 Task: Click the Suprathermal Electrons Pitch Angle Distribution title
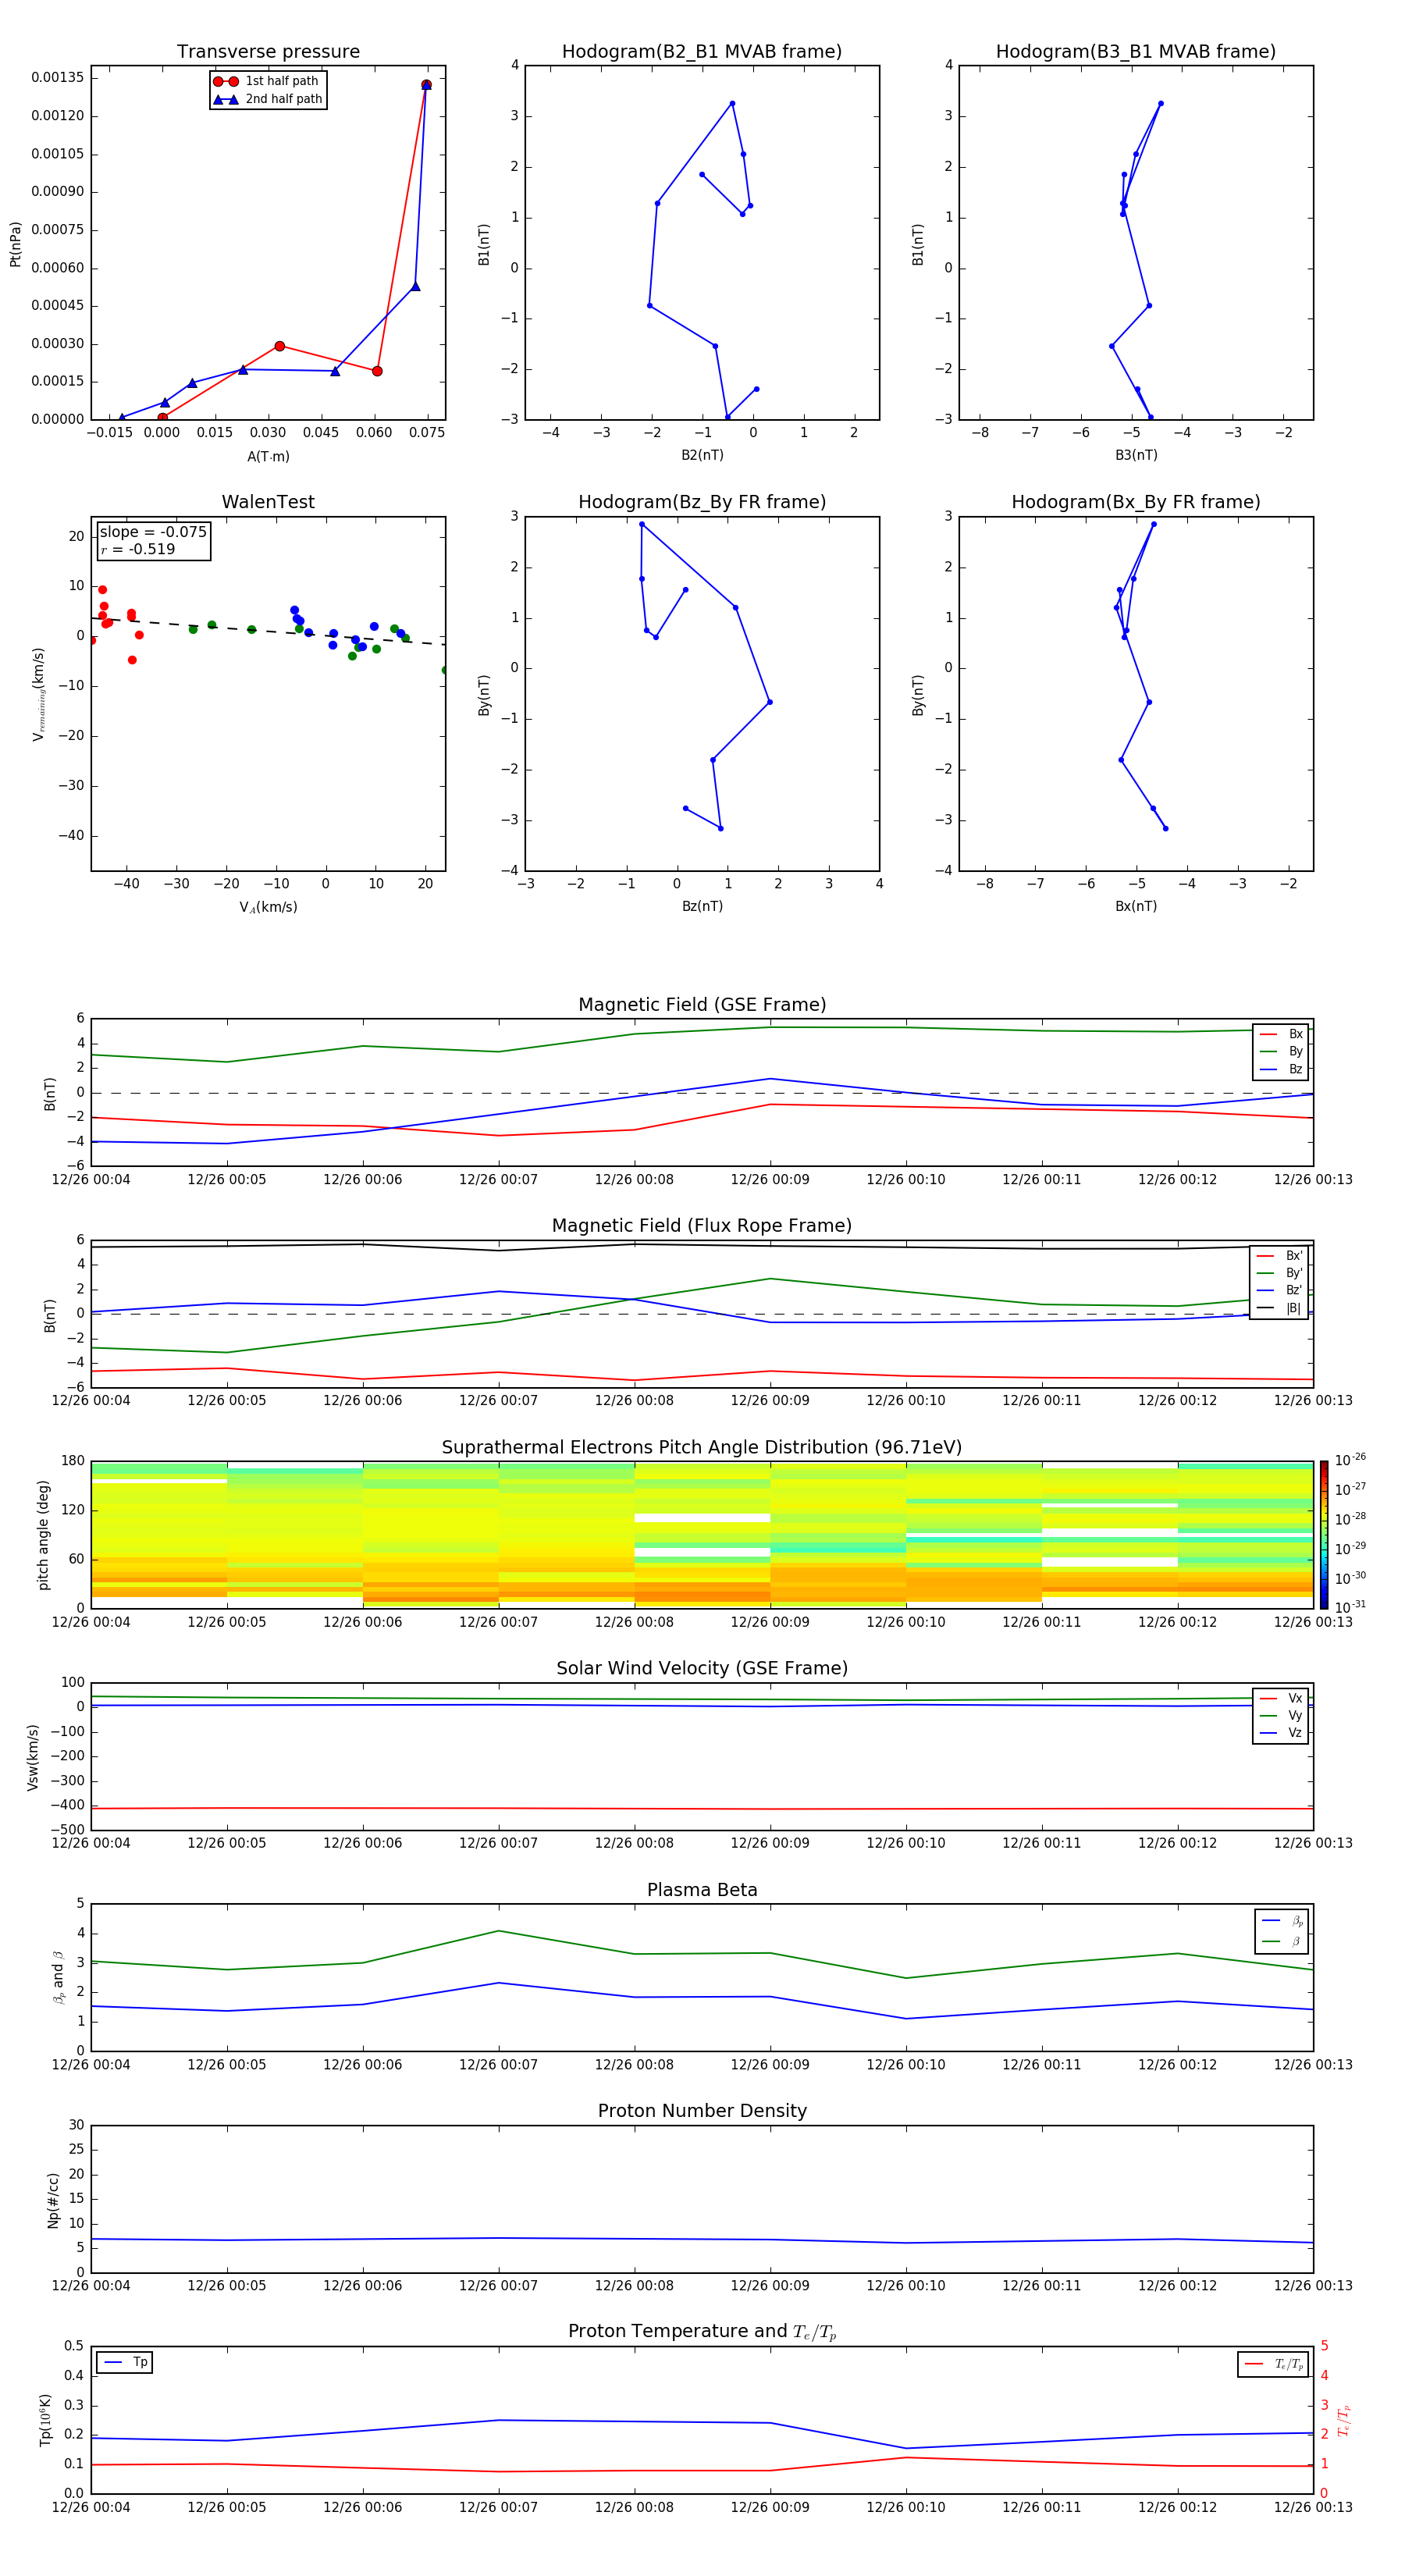pos(702,1448)
